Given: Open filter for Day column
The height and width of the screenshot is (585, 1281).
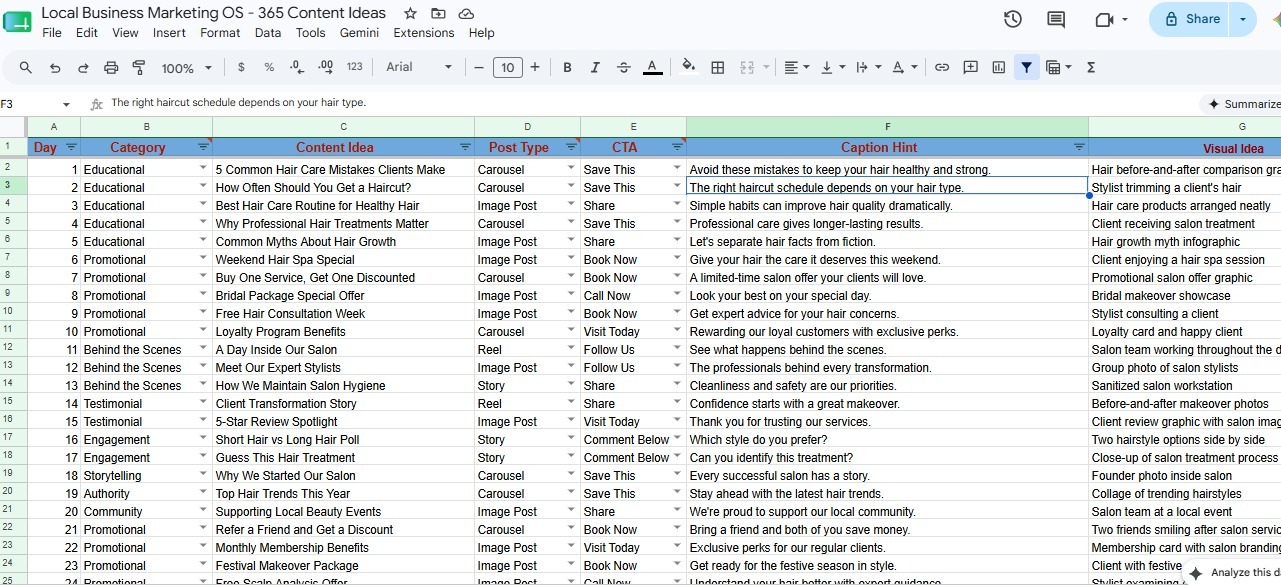Looking at the screenshot, I should point(71,147).
